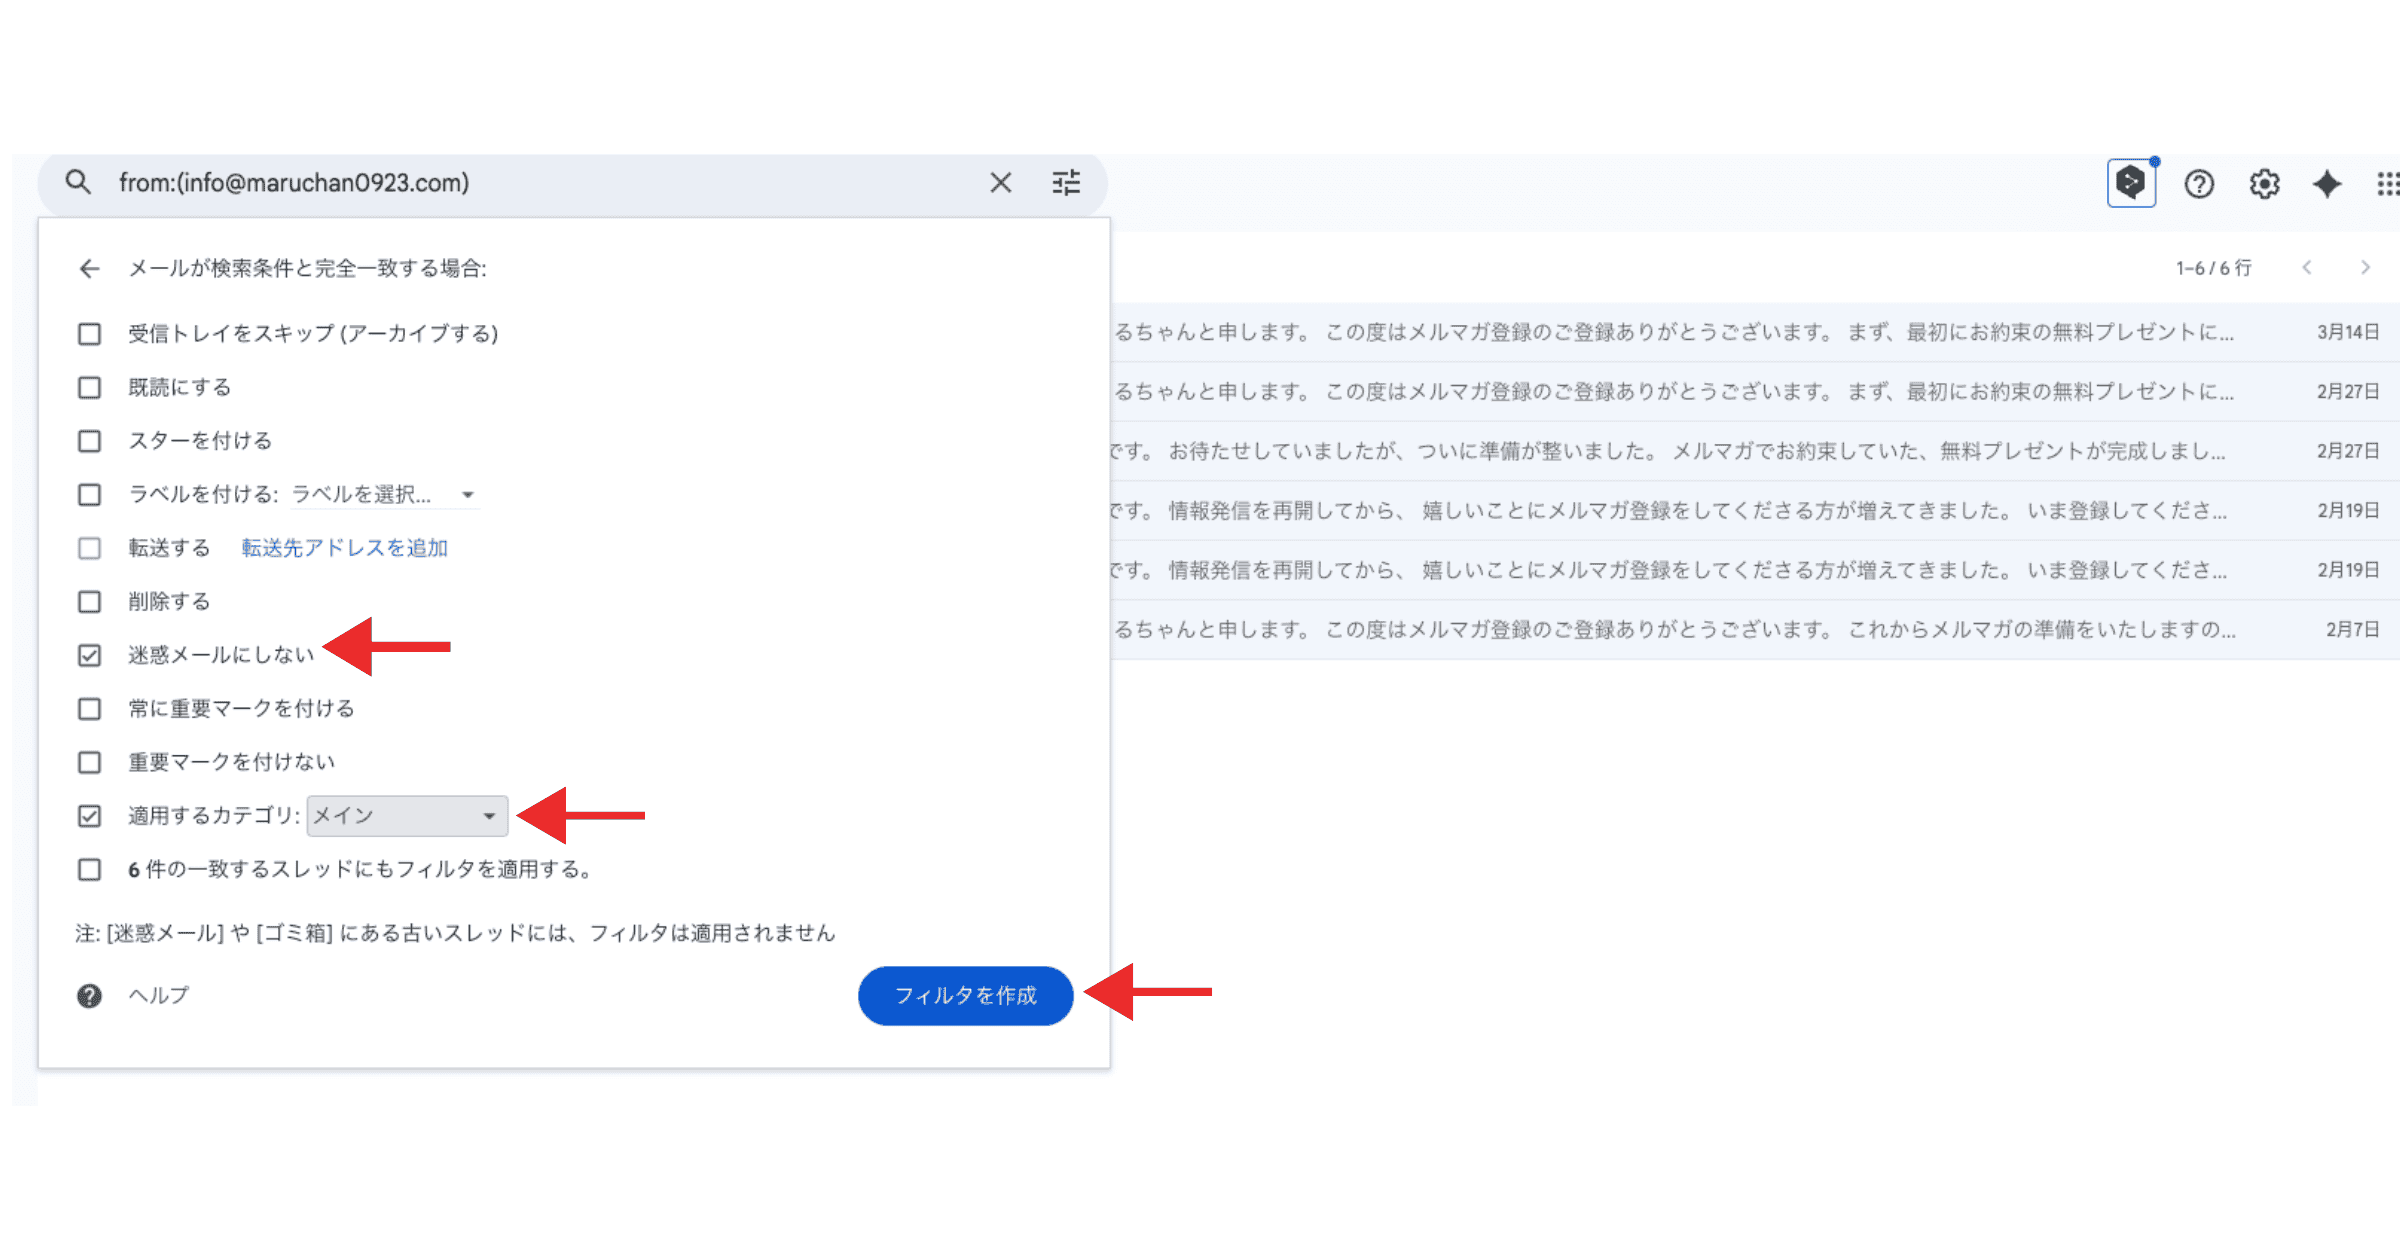The height and width of the screenshot is (1260, 2400).
Task: Open 転送先アドレスを追加 link
Action: click(x=344, y=548)
